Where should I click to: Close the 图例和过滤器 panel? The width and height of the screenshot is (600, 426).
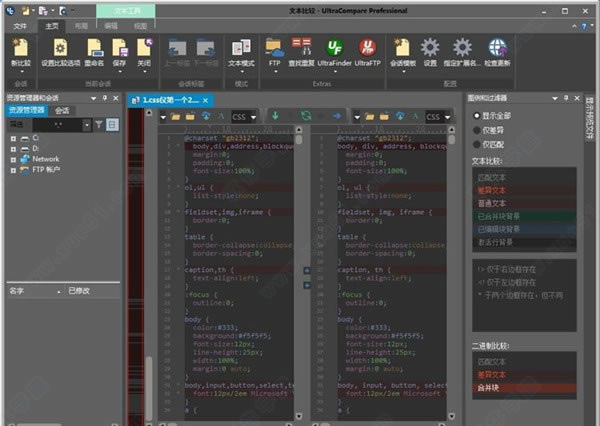(x=577, y=98)
